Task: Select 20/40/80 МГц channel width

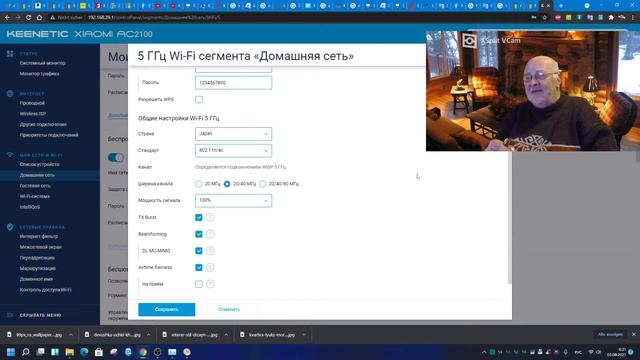Action: point(263,184)
